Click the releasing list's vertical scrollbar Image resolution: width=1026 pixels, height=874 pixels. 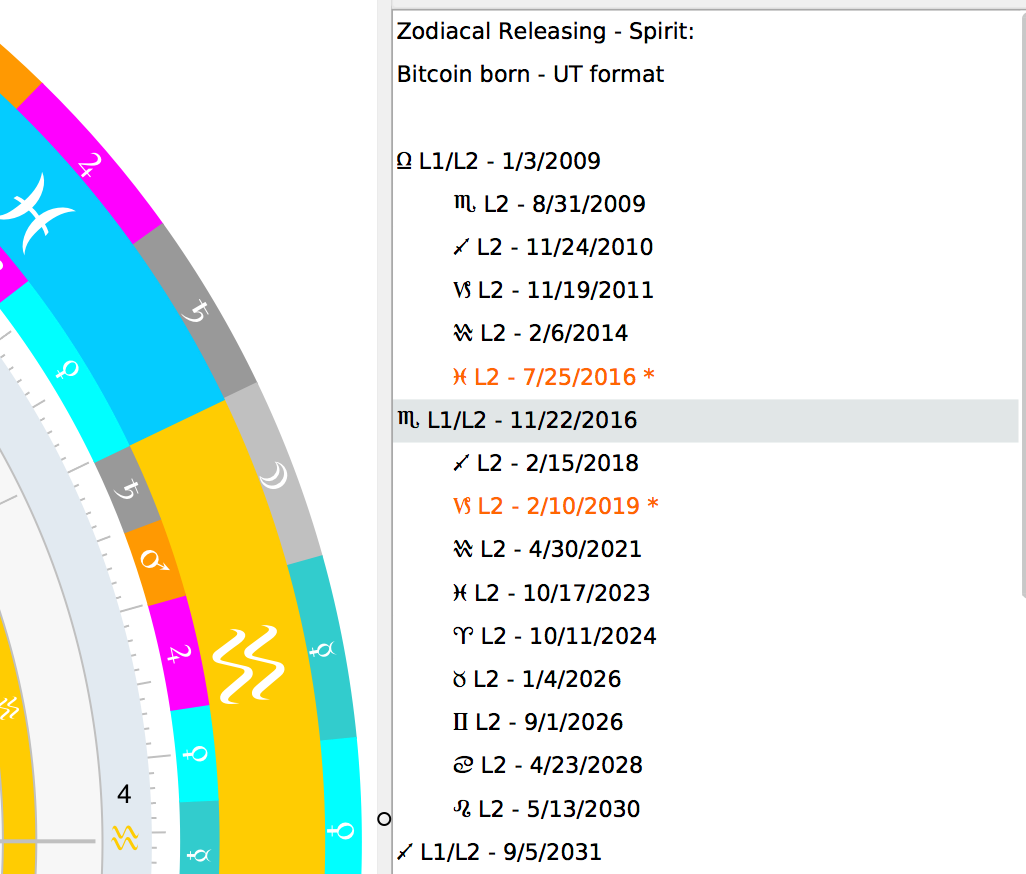pyautogui.click(x=1021, y=300)
